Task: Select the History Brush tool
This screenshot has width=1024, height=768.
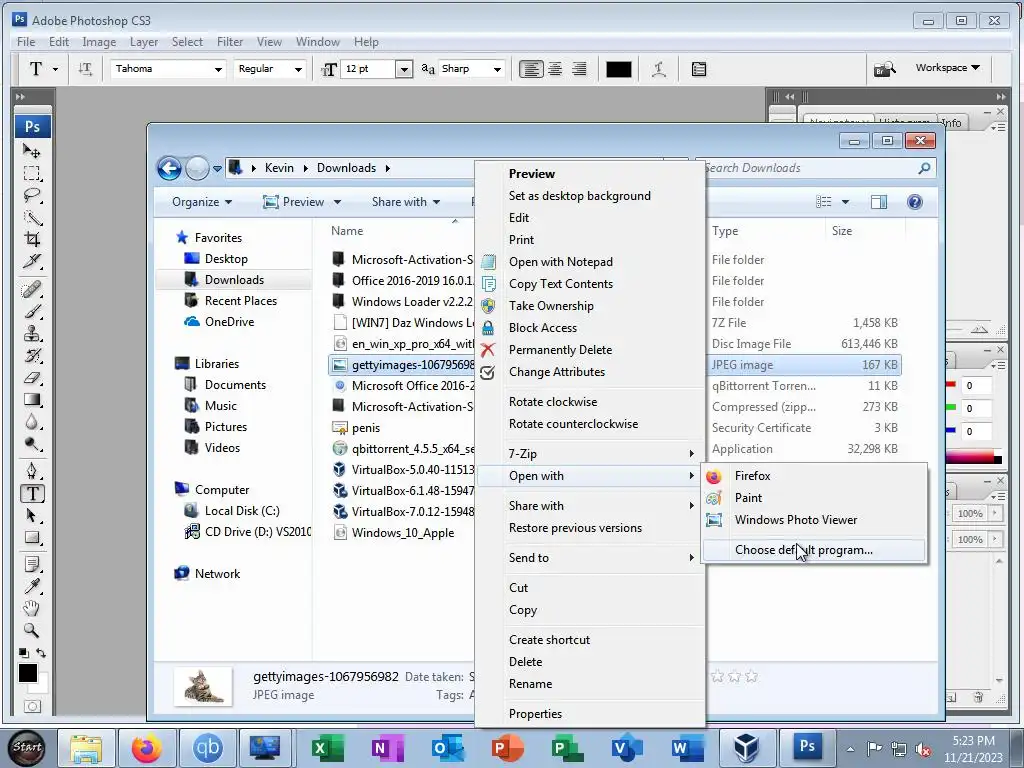Action: [32, 355]
